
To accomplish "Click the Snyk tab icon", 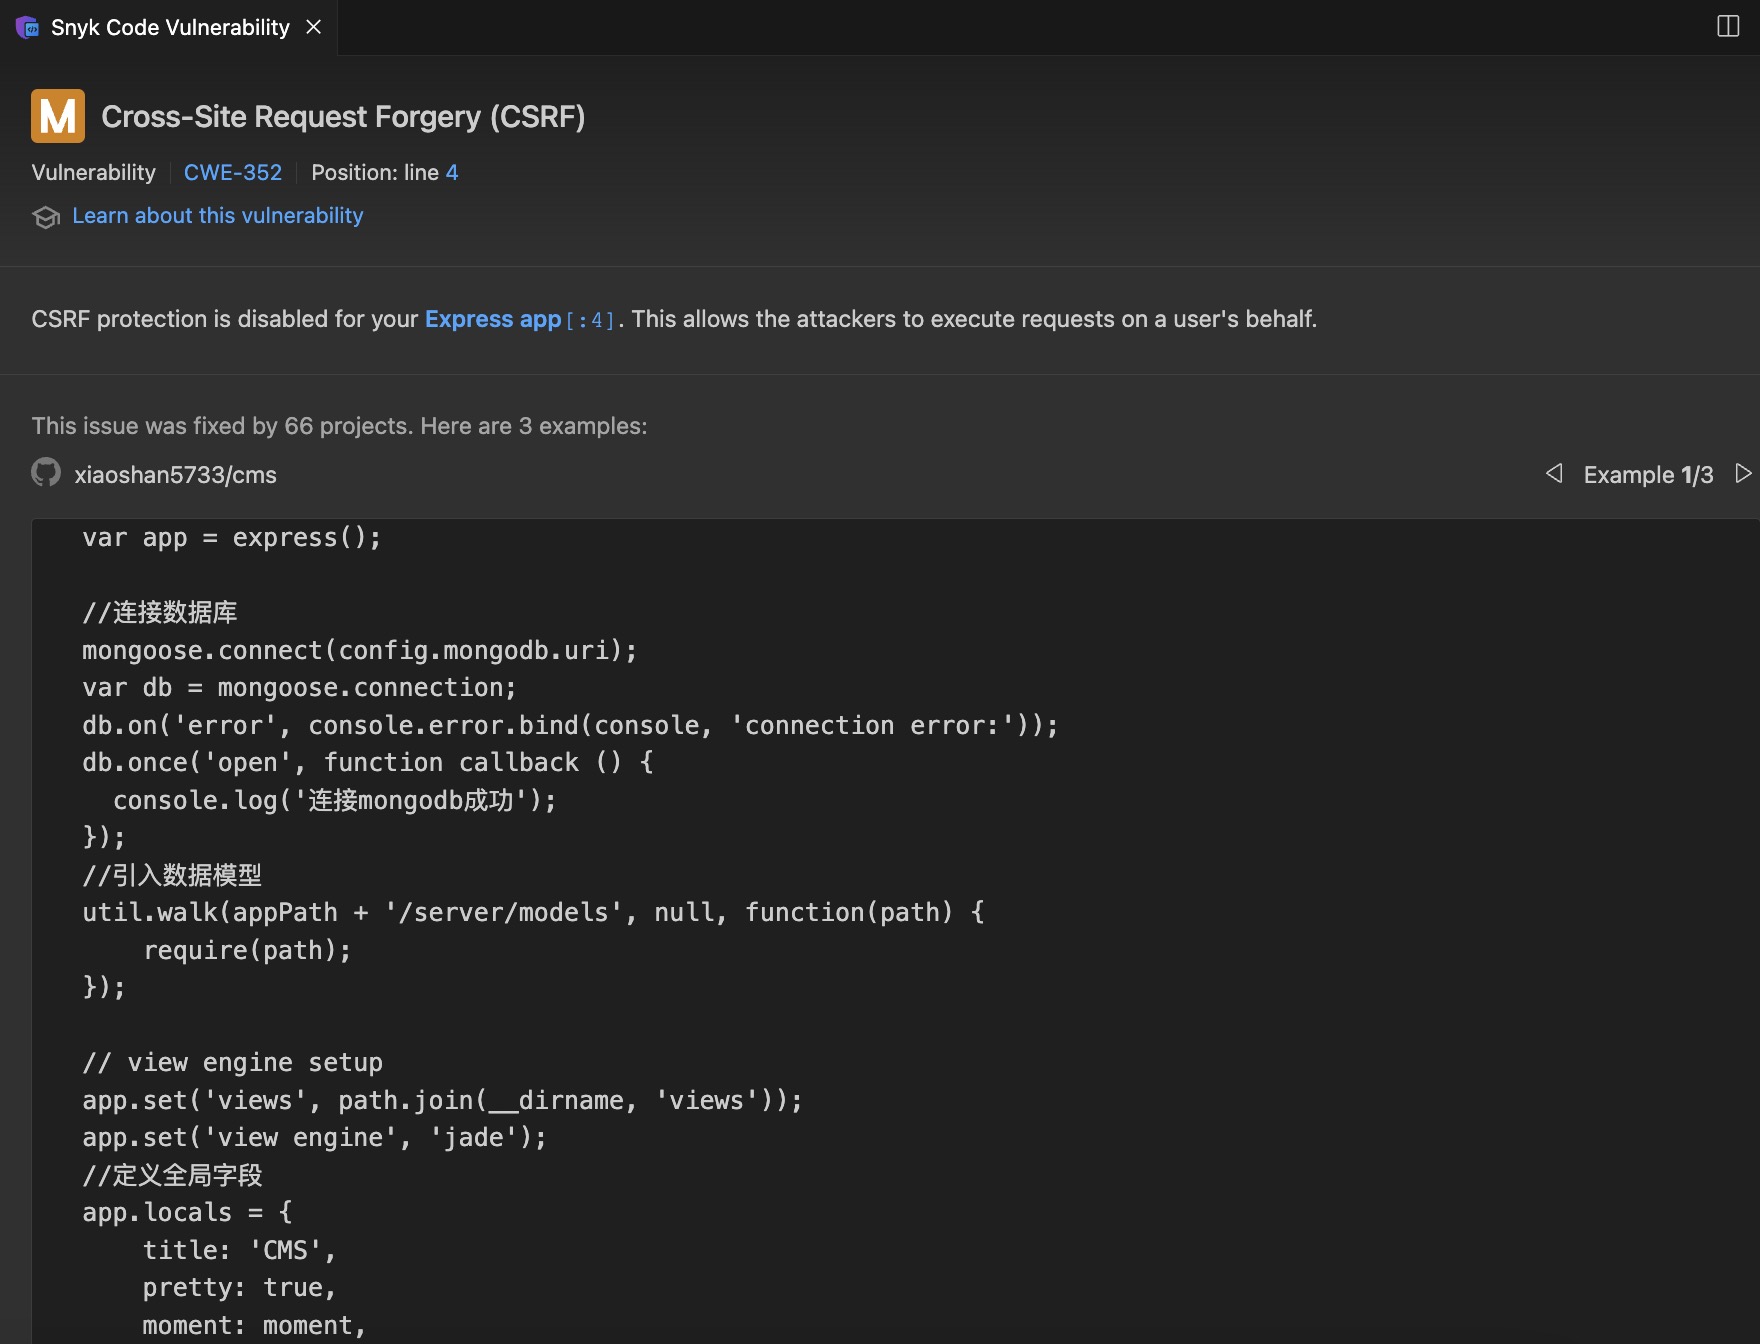I will click(x=27, y=27).
